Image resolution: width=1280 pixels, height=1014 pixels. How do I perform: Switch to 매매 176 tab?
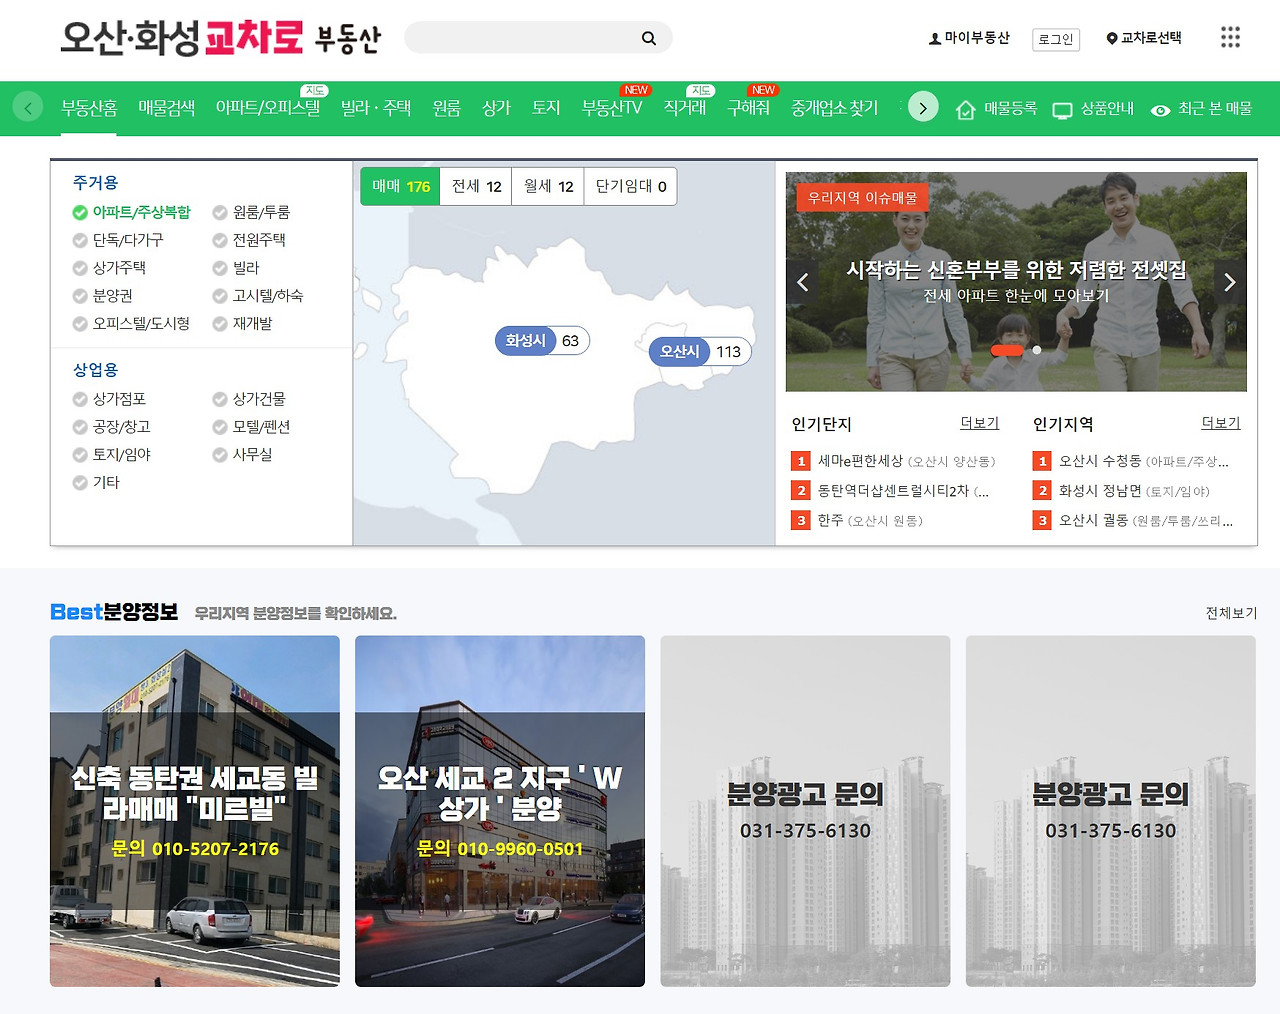(400, 186)
